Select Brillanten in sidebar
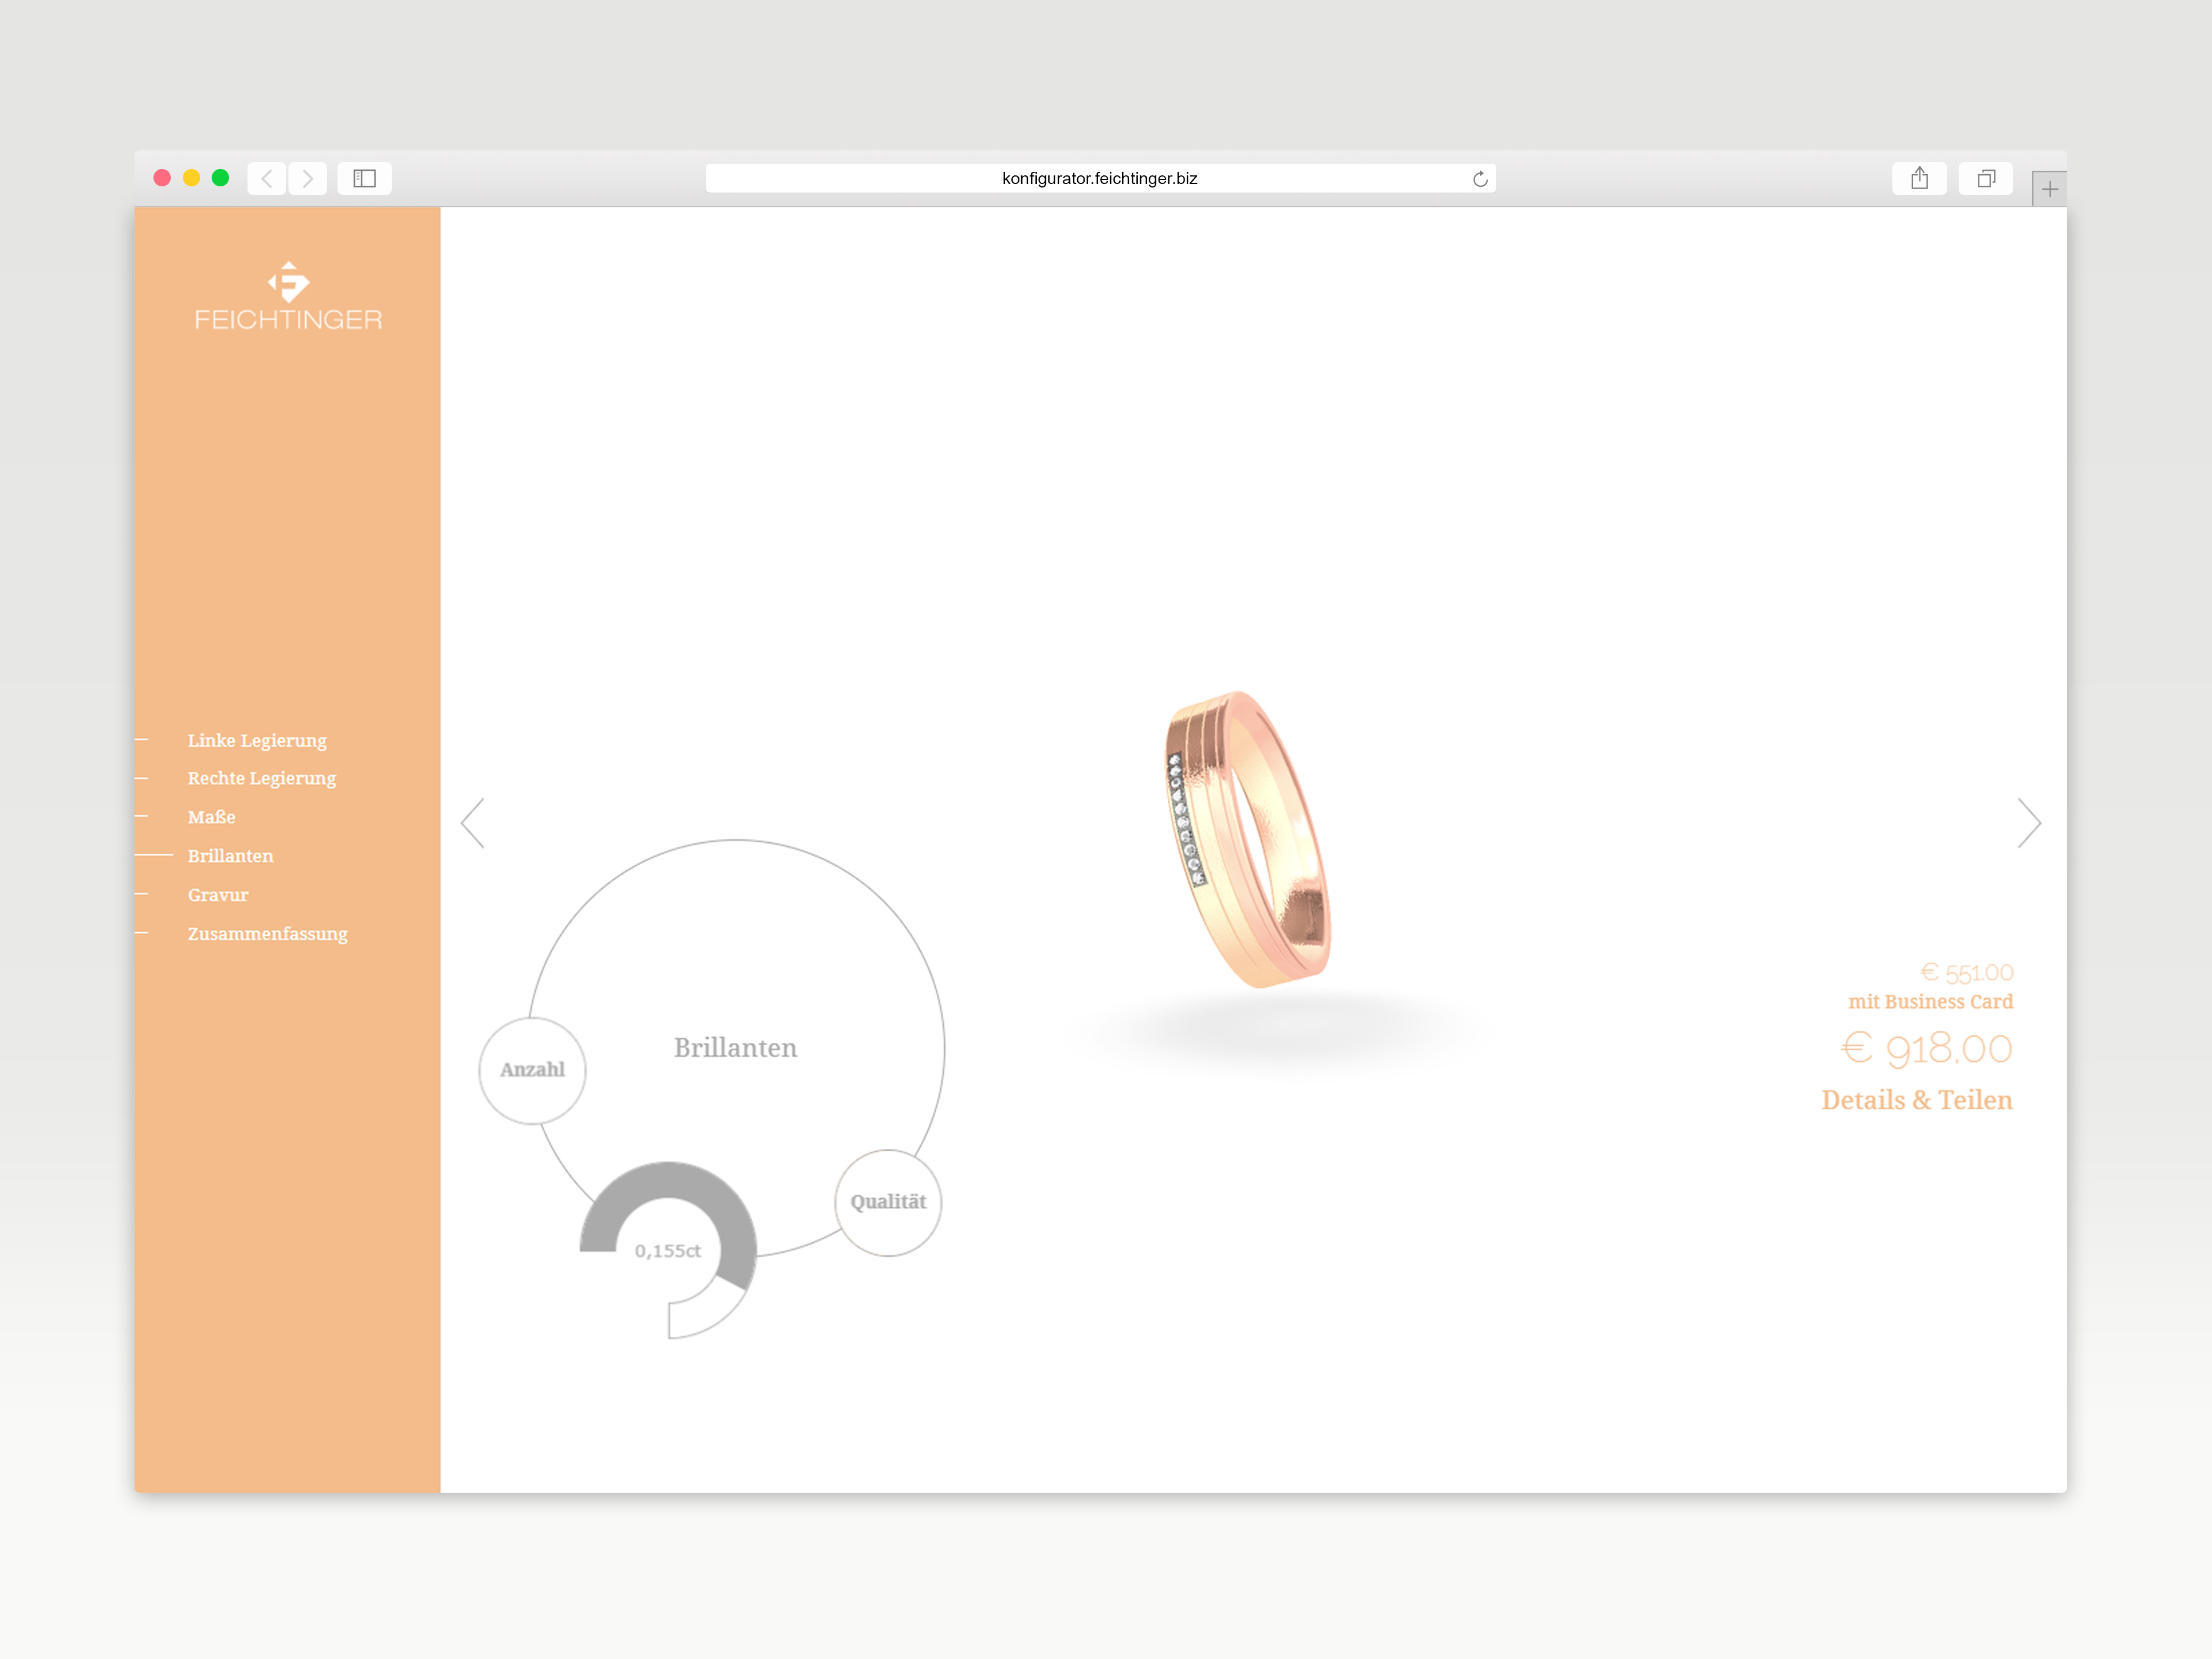This screenshot has height=1659, width=2212. pos(230,856)
